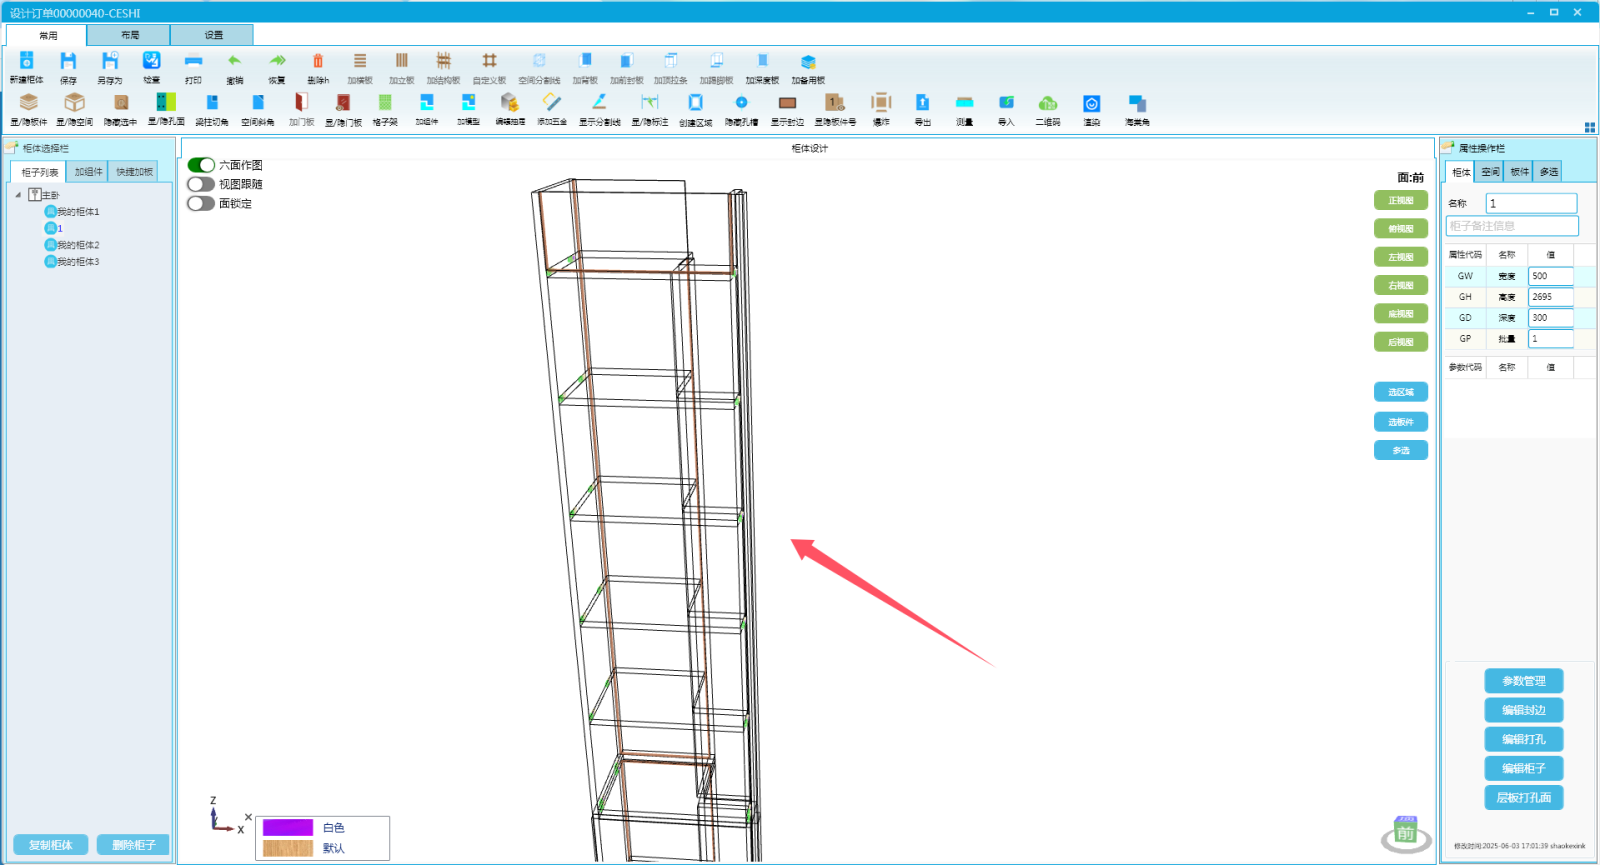Open 参数管理 parameter manager
This screenshot has height=865, width=1600.
(x=1523, y=681)
